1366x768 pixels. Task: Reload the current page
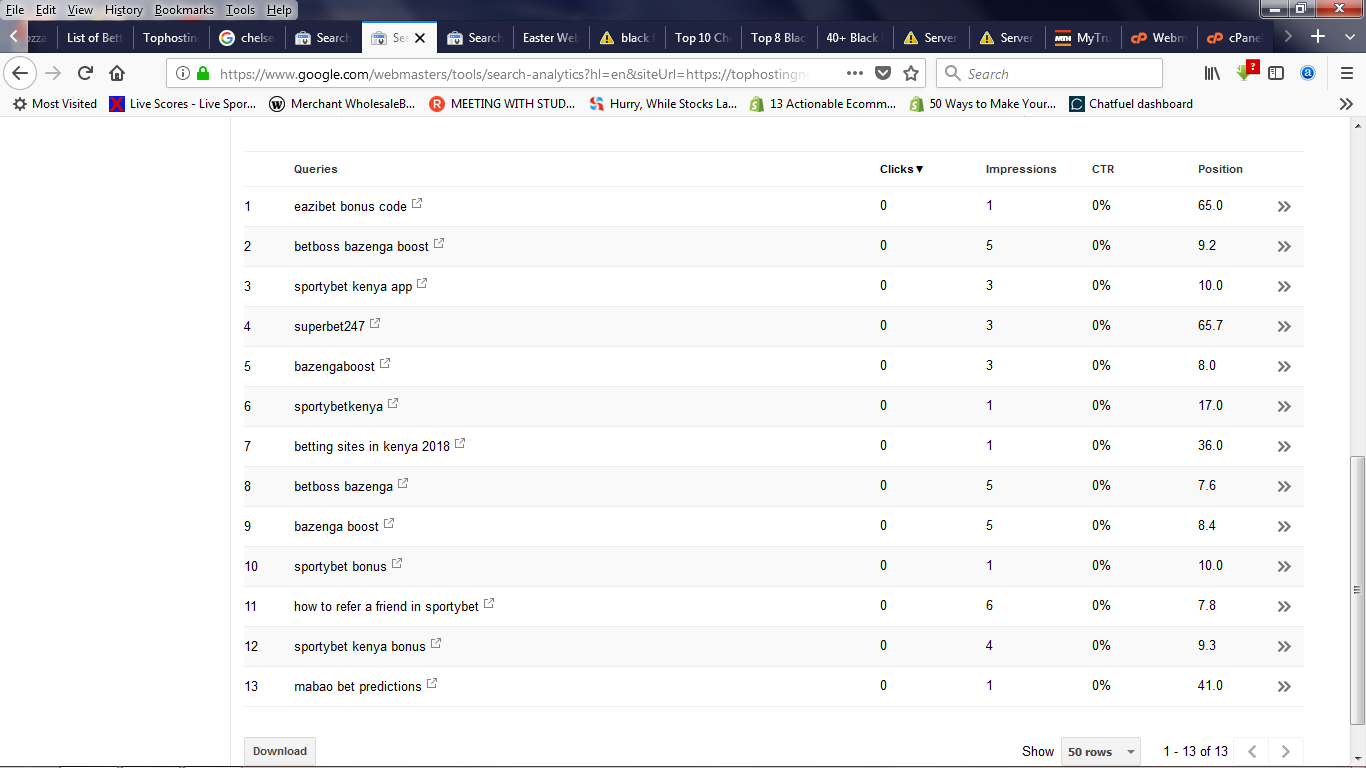[x=85, y=73]
